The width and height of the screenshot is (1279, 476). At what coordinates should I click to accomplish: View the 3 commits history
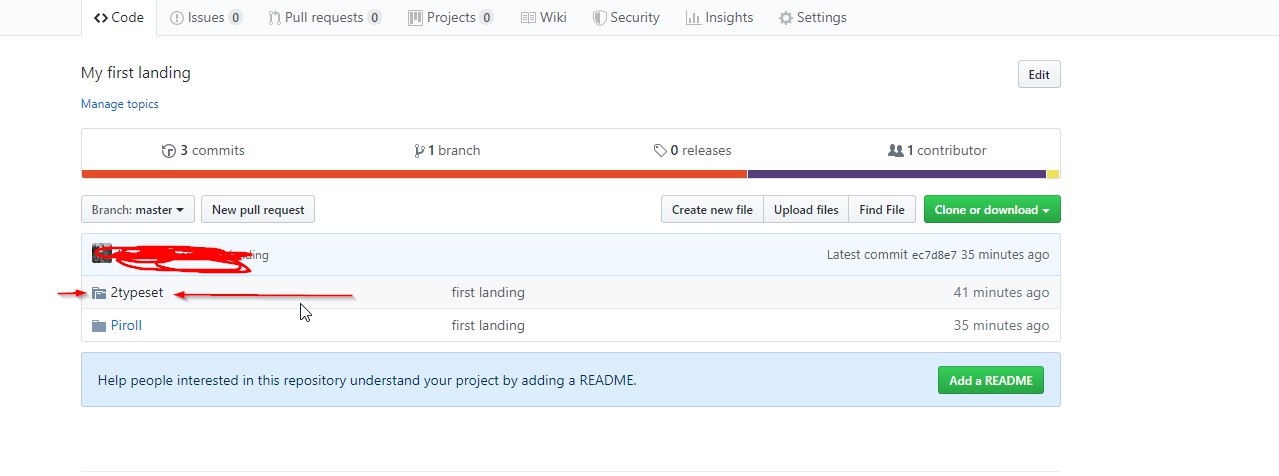pyautogui.click(x=203, y=150)
